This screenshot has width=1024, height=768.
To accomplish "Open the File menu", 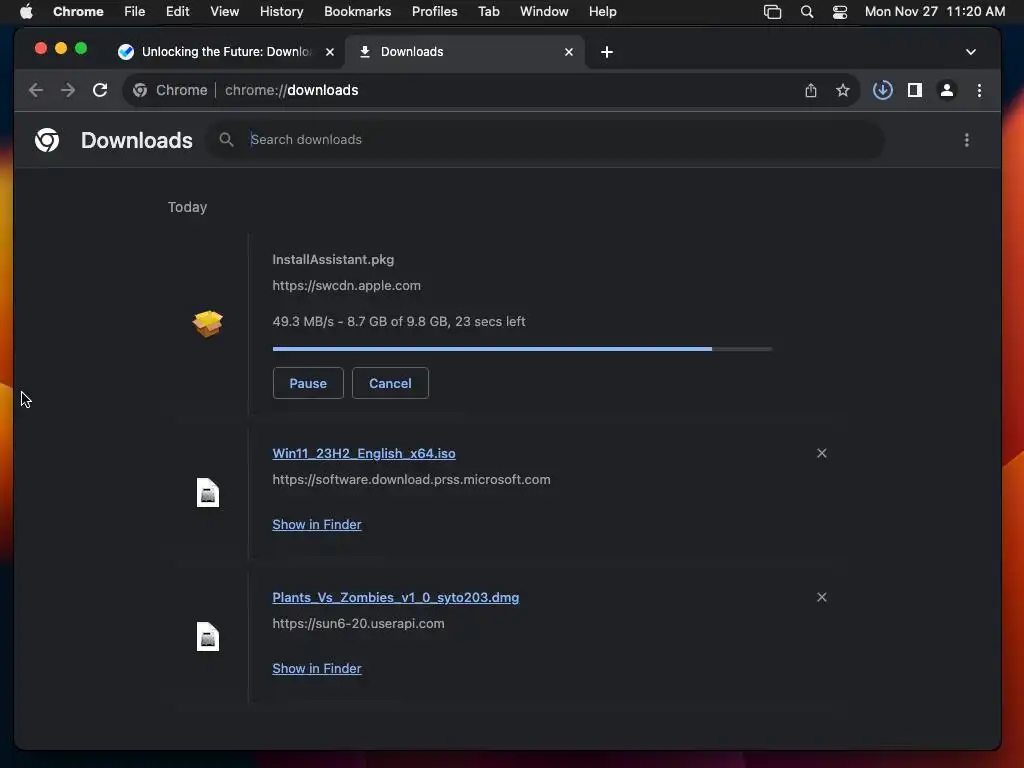I will [x=135, y=12].
